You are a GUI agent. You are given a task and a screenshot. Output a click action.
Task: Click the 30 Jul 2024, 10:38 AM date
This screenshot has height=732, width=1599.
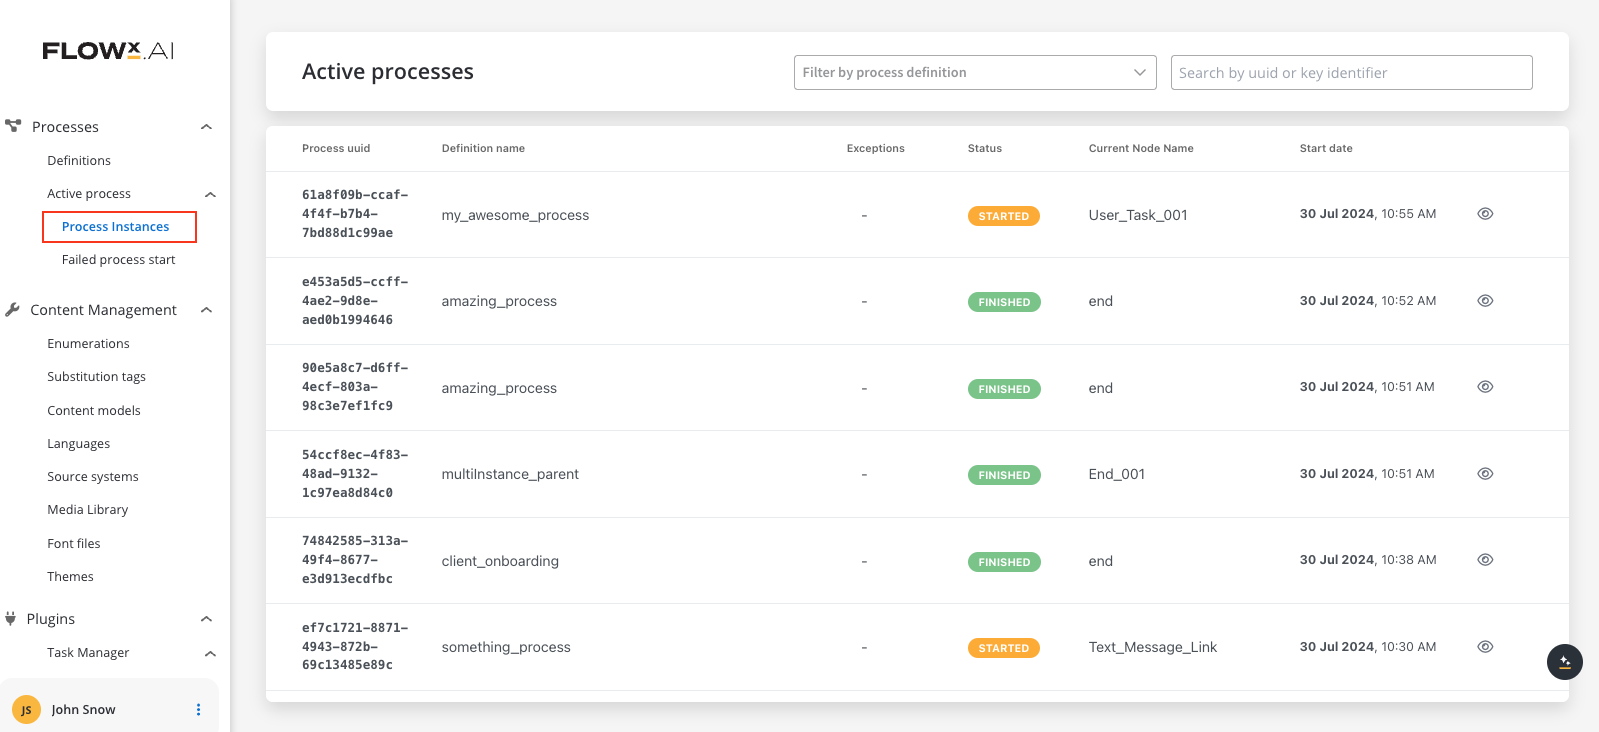pos(1368,560)
